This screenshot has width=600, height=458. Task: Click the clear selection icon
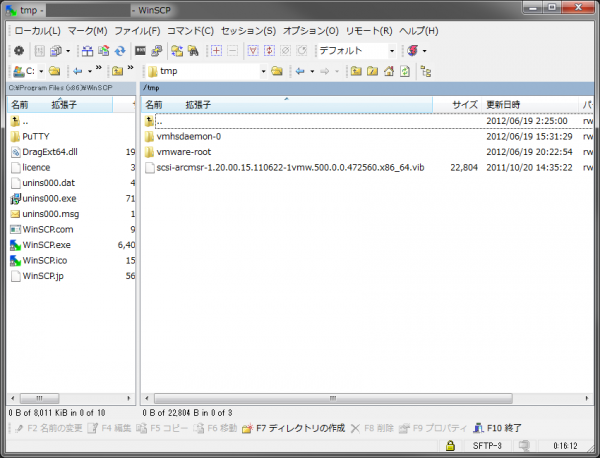[285, 51]
